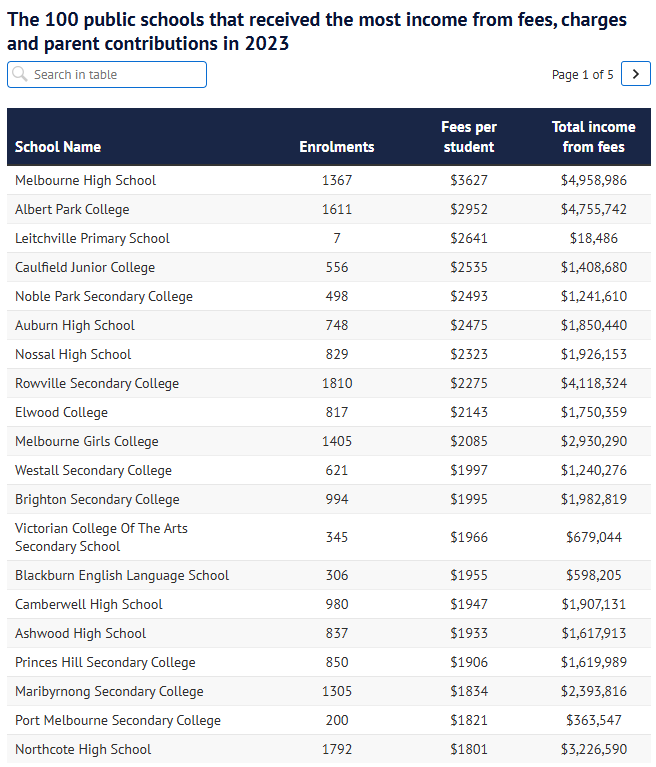Select Noble Park Secondary College

[104, 296]
